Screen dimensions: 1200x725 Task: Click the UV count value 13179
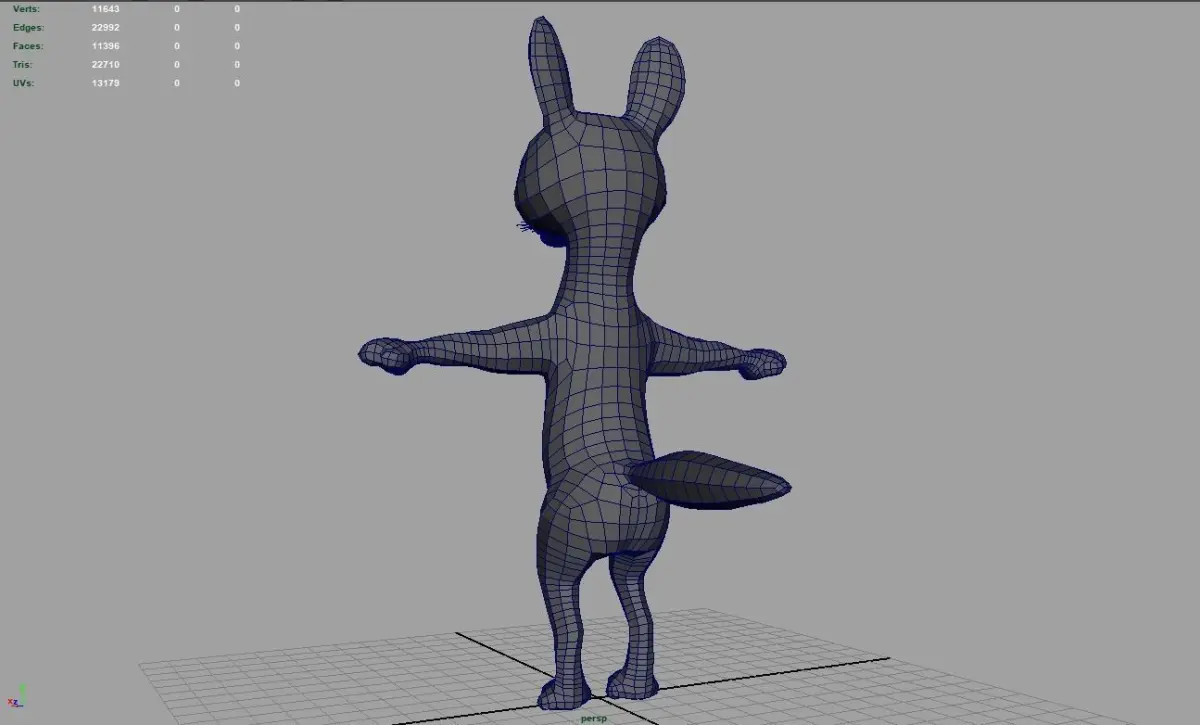tap(105, 83)
